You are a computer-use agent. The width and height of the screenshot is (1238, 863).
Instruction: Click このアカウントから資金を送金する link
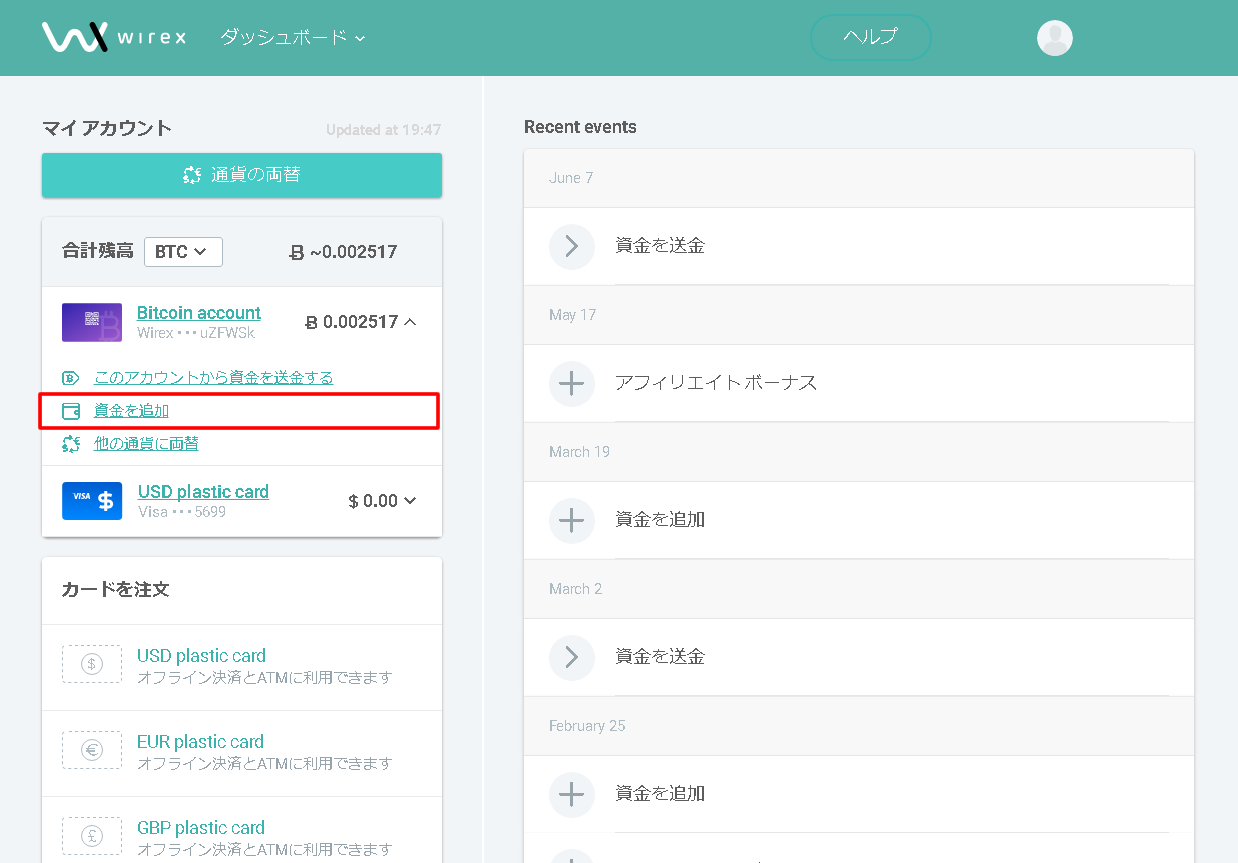coord(213,378)
